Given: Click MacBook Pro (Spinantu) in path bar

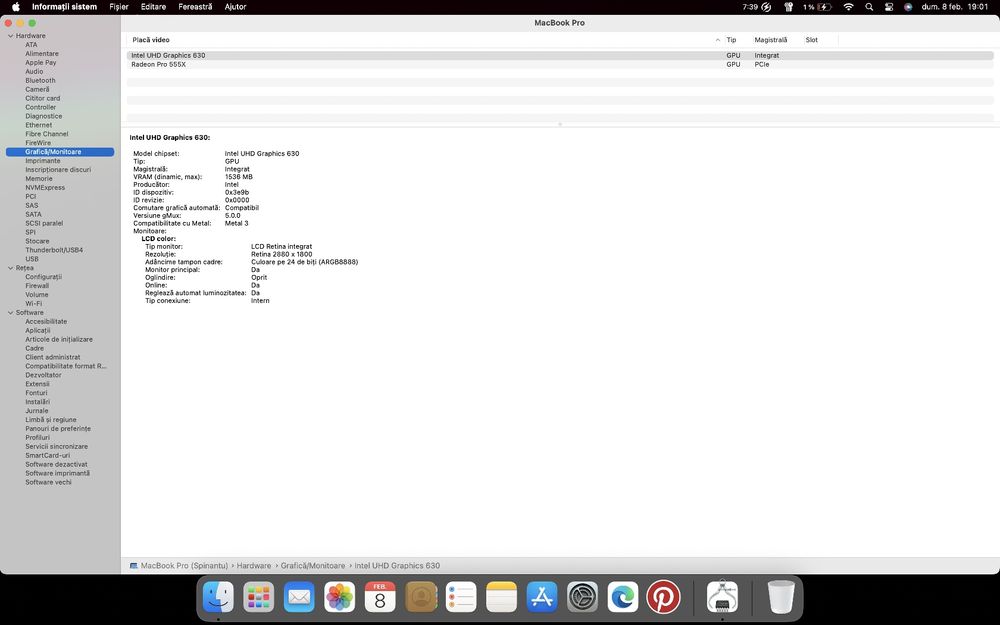Looking at the screenshot, I should [184, 566].
